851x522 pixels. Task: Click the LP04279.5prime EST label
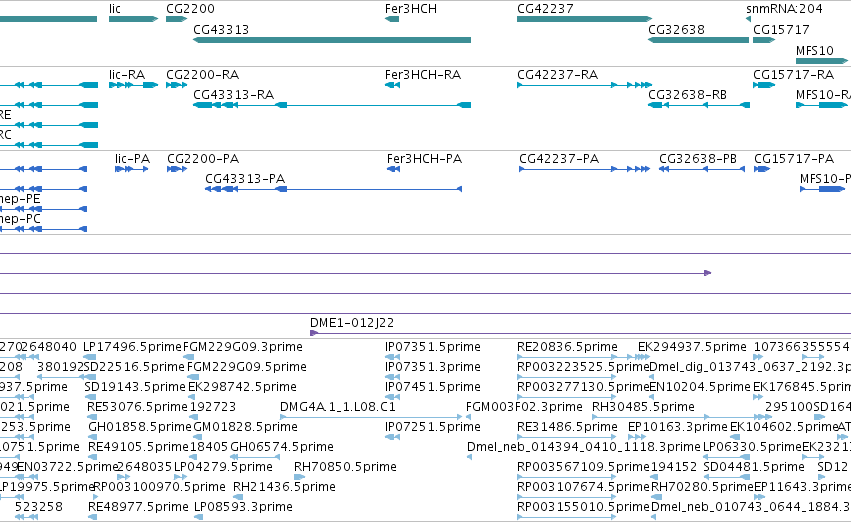click(223, 467)
